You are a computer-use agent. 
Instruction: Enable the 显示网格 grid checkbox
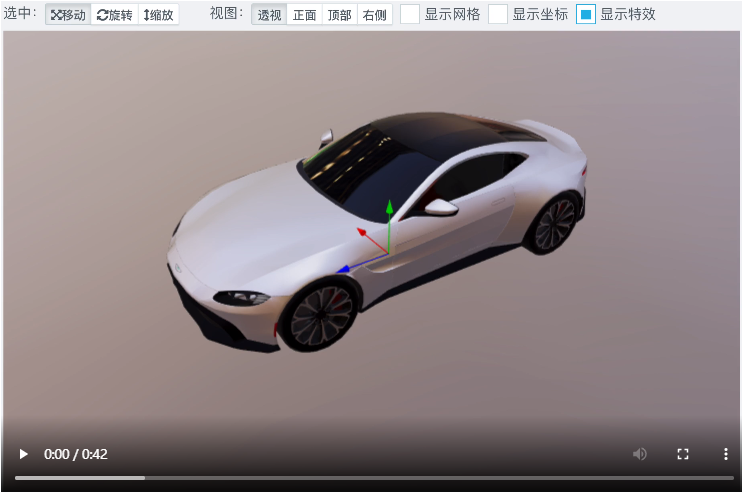click(410, 14)
